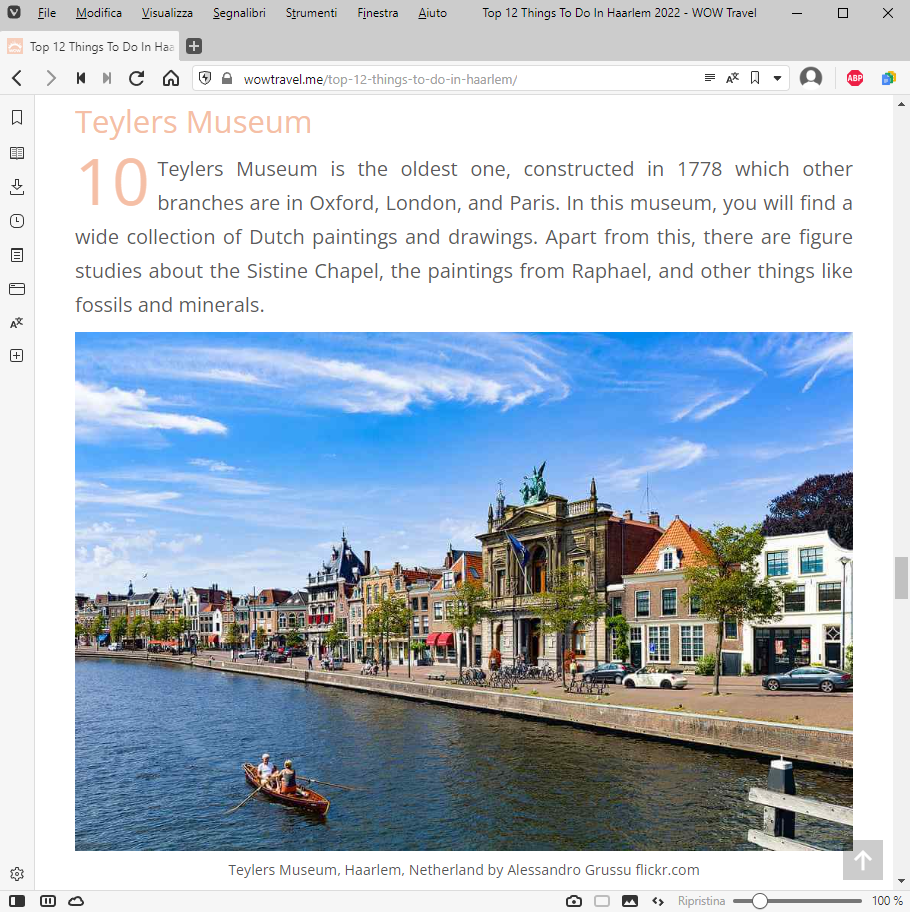This screenshot has height=912, width=910.
Task: Add a web panel to sidebar
Action: pyautogui.click(x=17, y=356)
